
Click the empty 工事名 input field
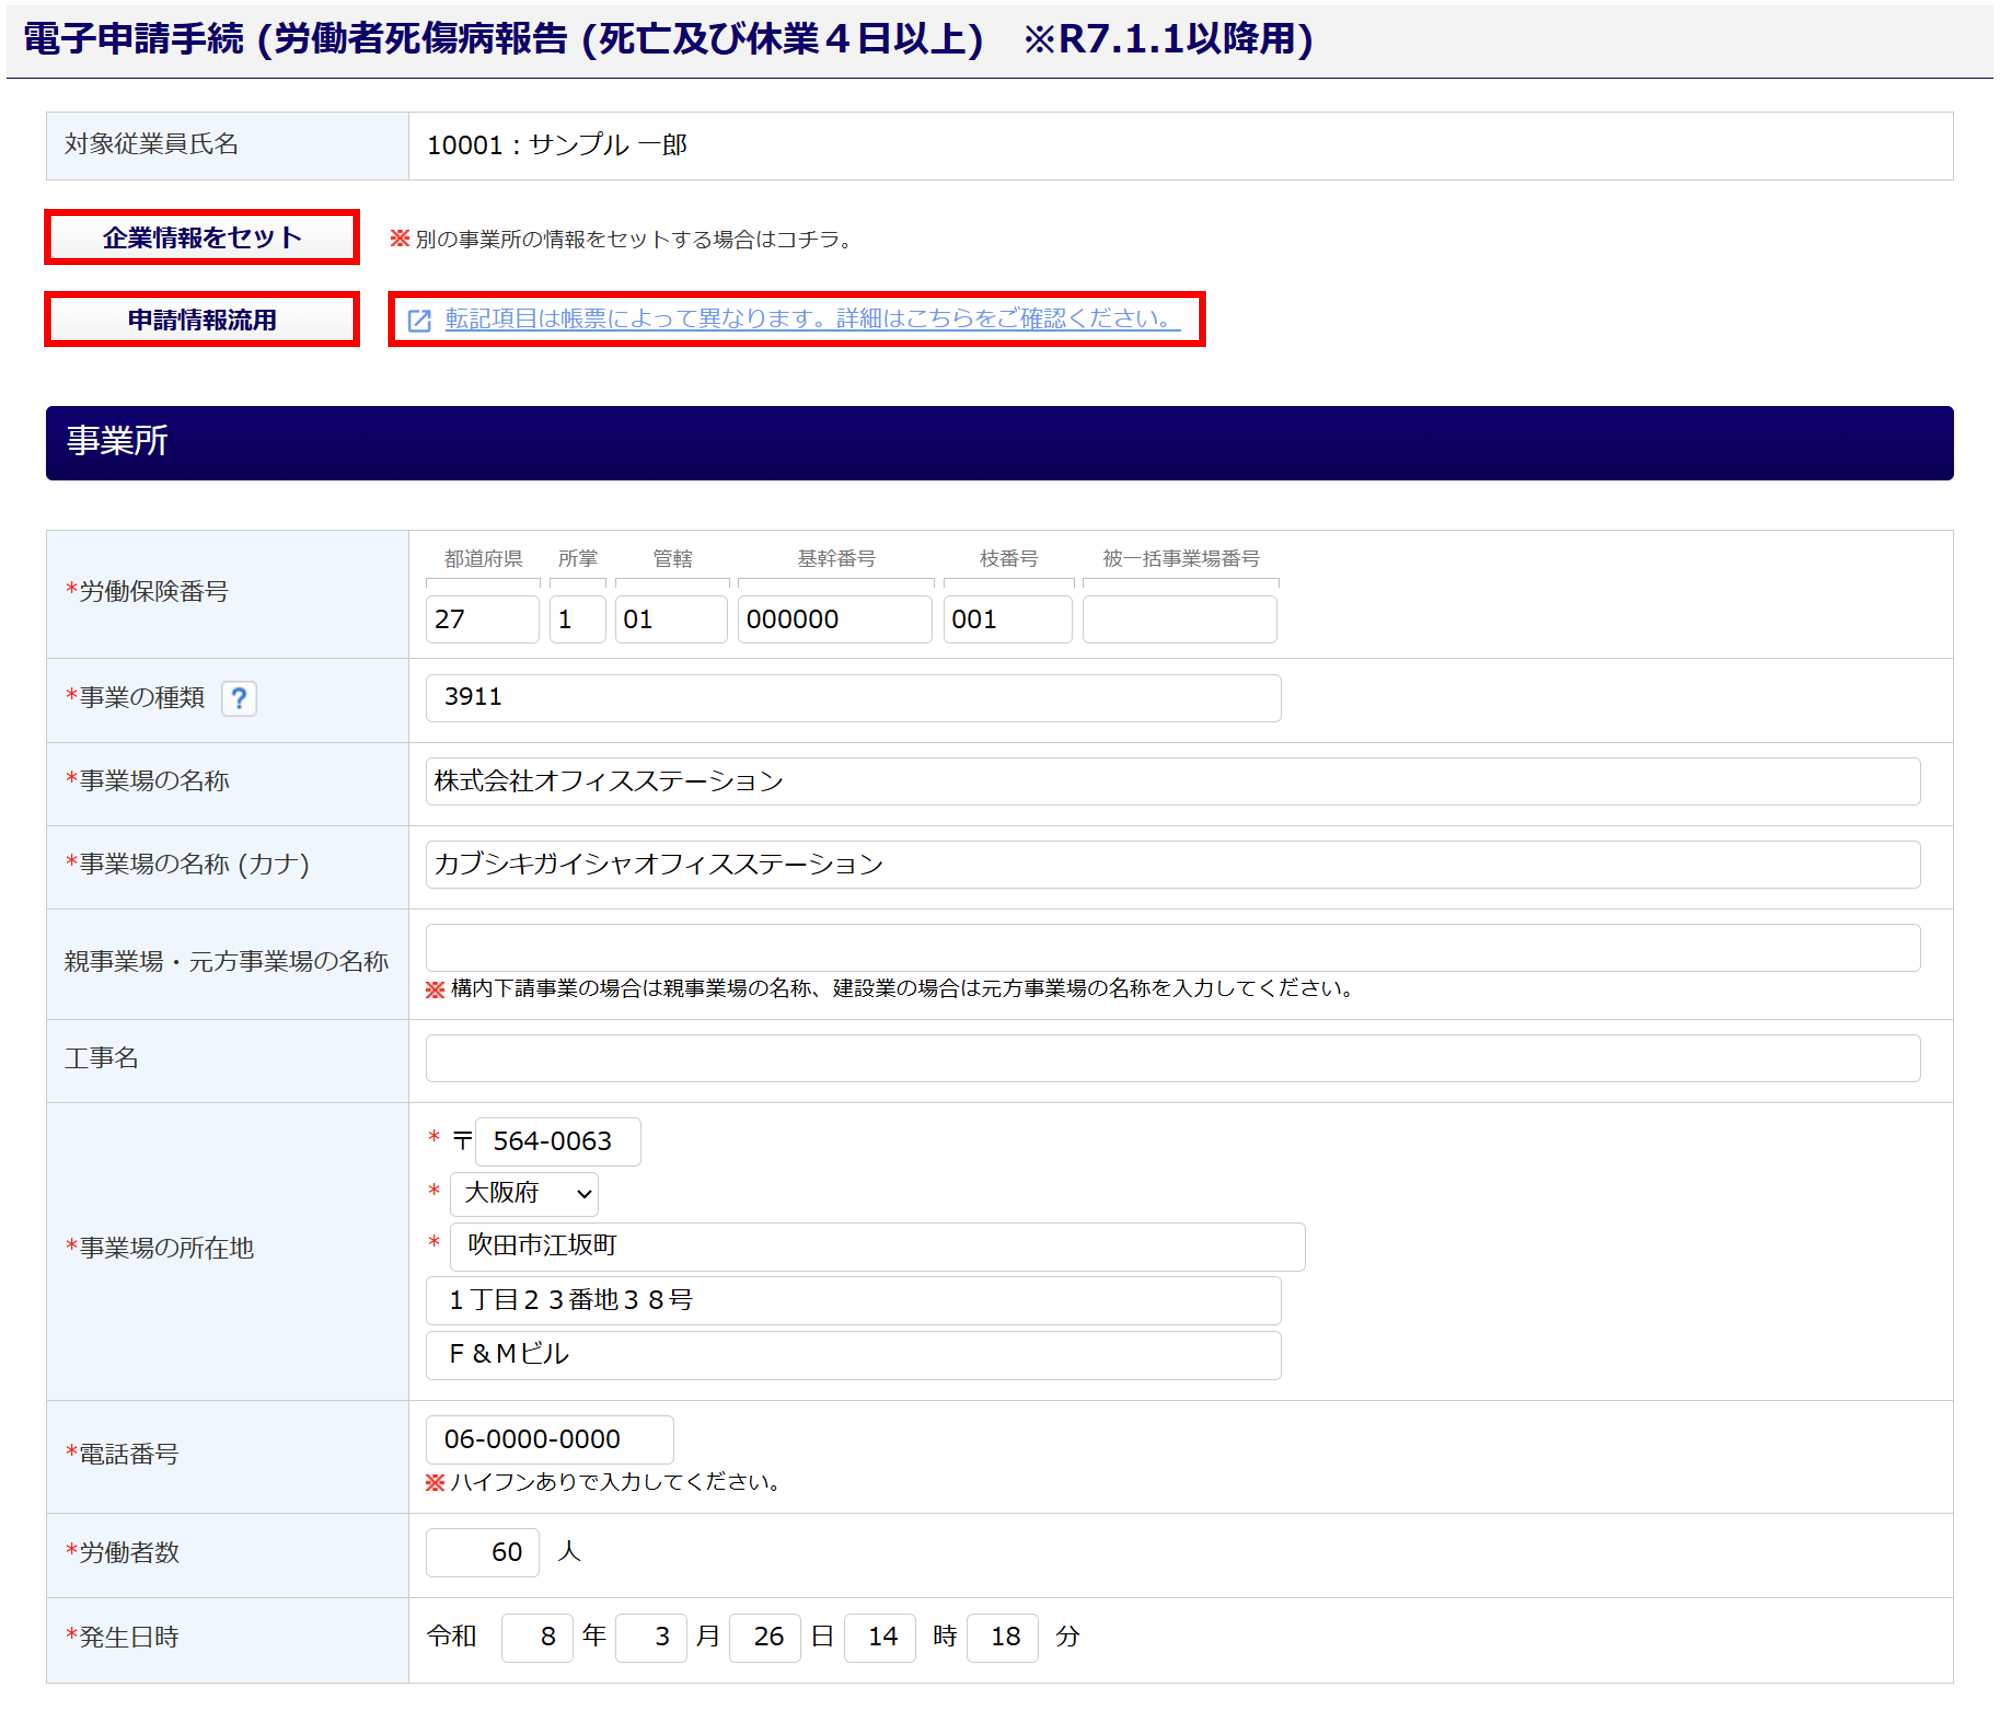[1171, 1058]
